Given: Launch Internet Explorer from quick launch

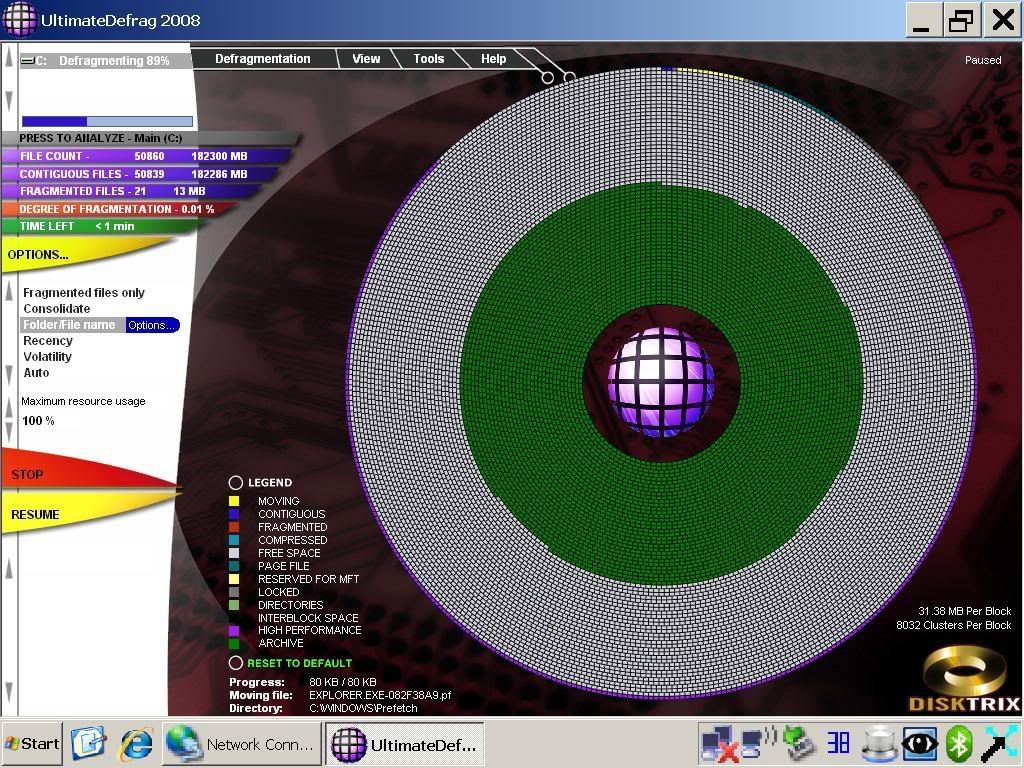Looking at the screenshot, I should pos(136,743).
